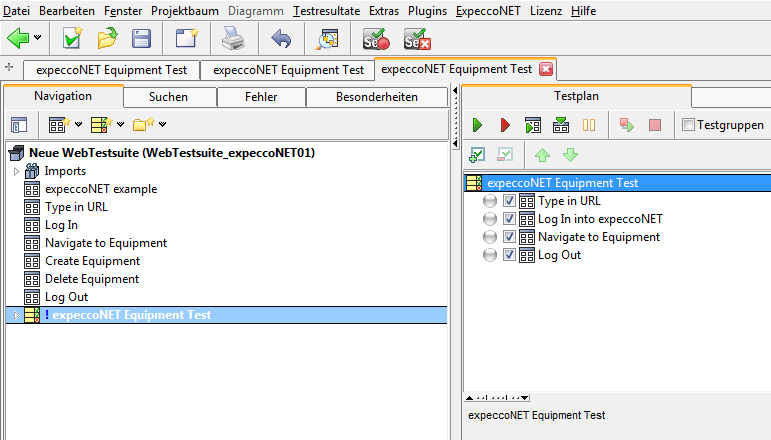771x440 pixels.
Task: Open folder icon in main toolbar
Action: point(107,39)
